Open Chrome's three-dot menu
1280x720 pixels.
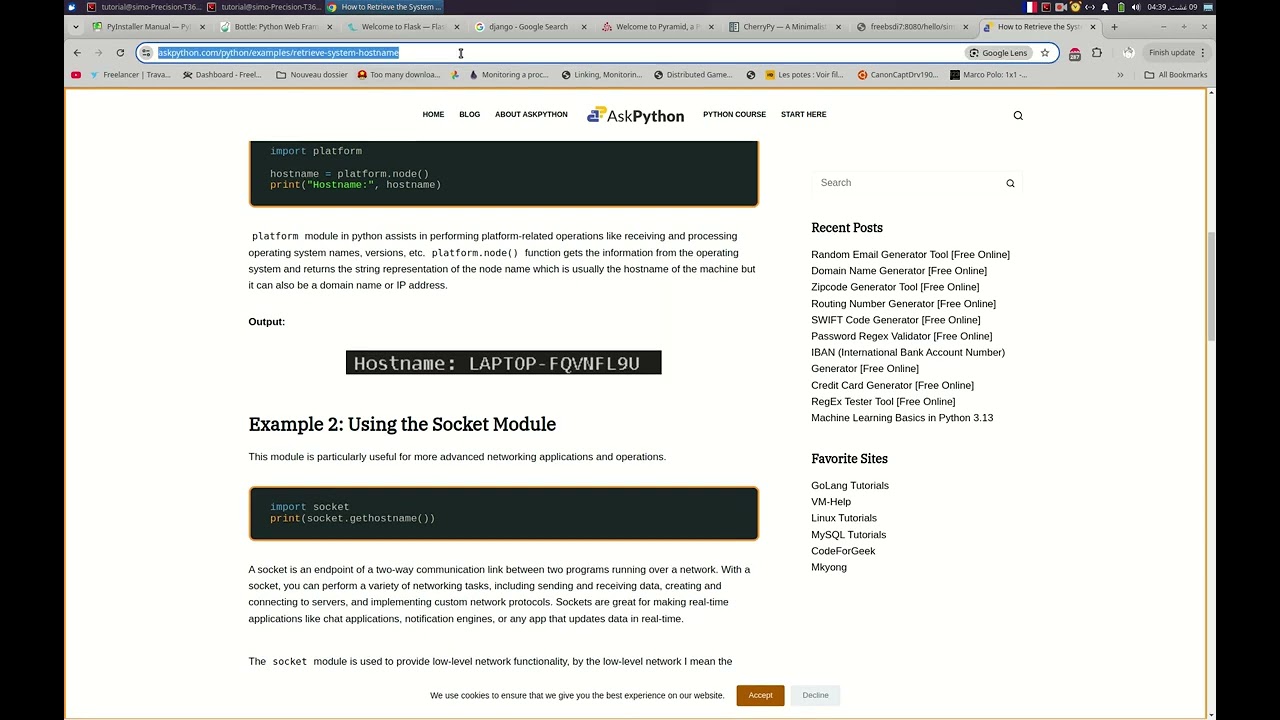(1203, 52)
